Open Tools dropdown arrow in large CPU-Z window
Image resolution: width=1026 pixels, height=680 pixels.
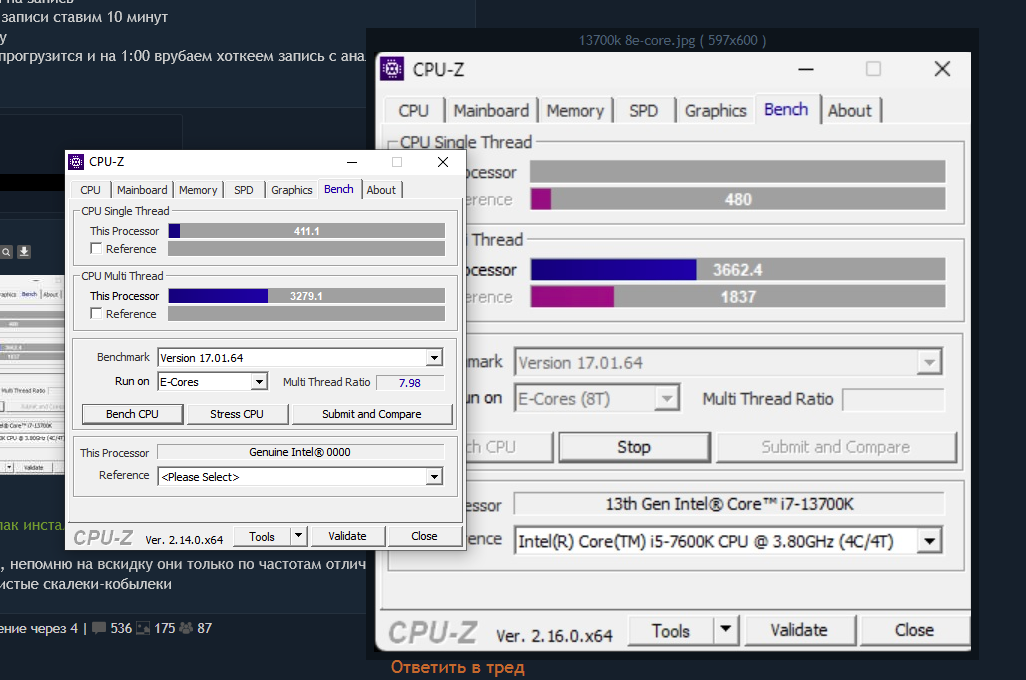(x=725, y=630)
